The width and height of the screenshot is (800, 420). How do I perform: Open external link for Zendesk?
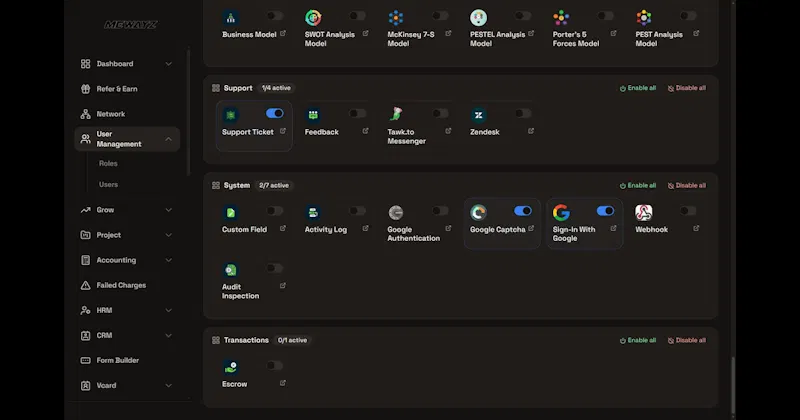(531, 131)
